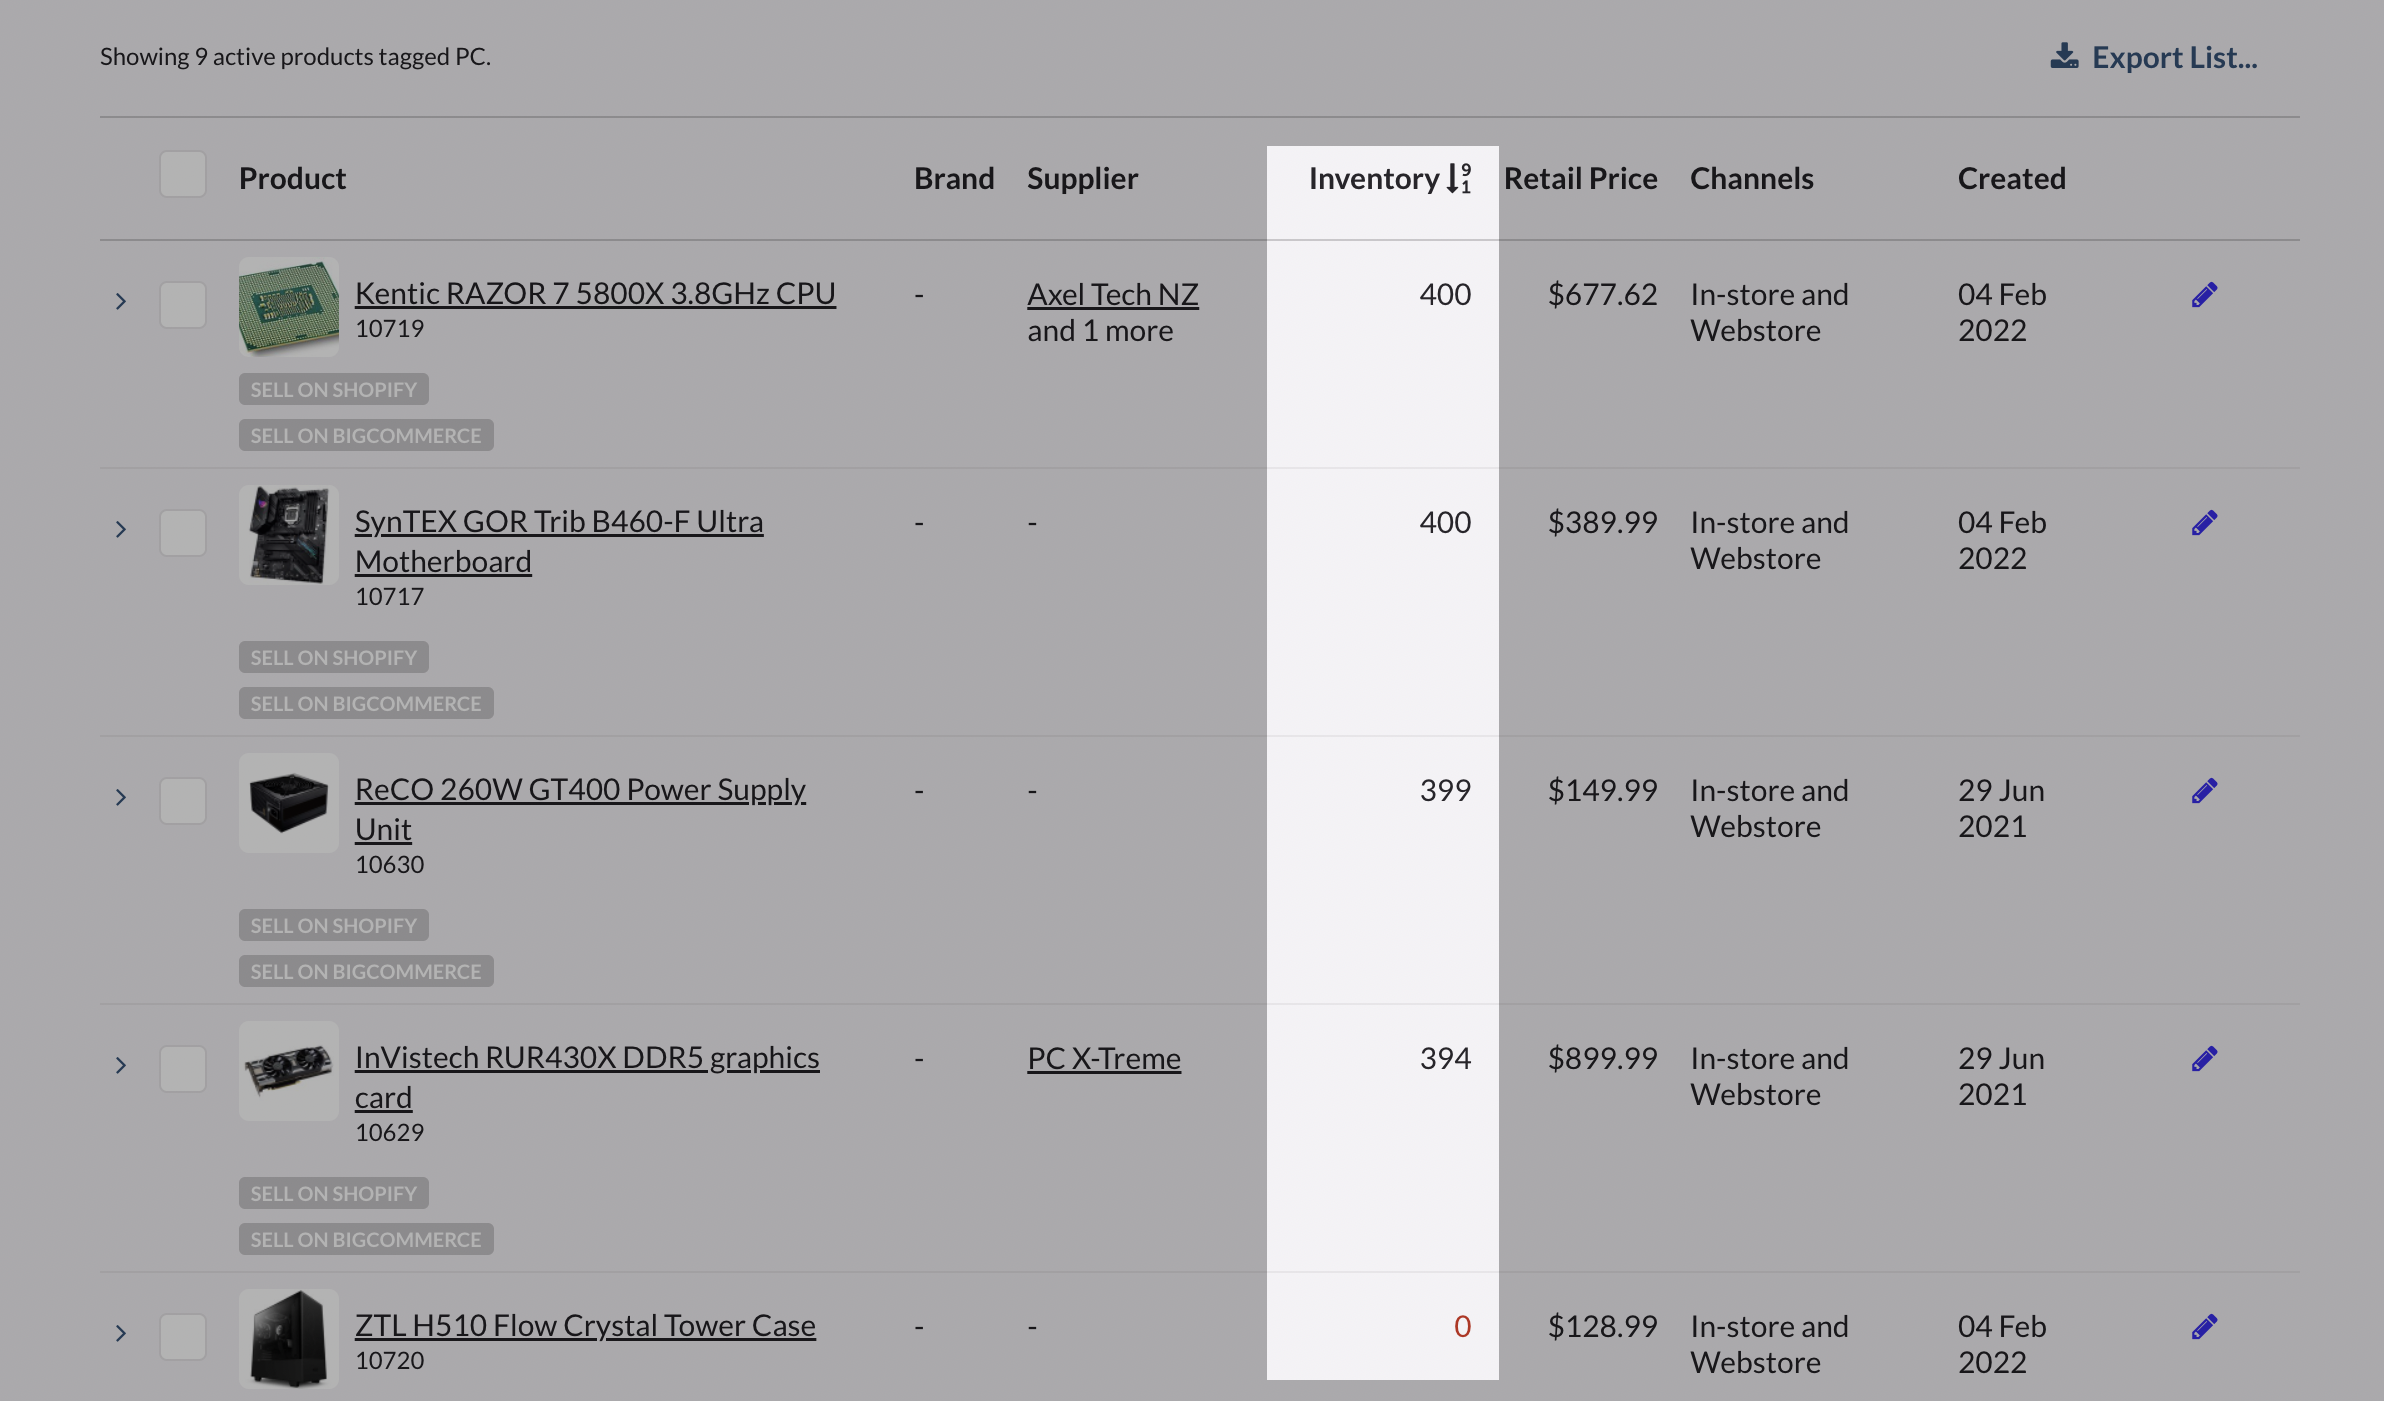Tick the ReCO Power Supply row checkbox

(183, 801)
